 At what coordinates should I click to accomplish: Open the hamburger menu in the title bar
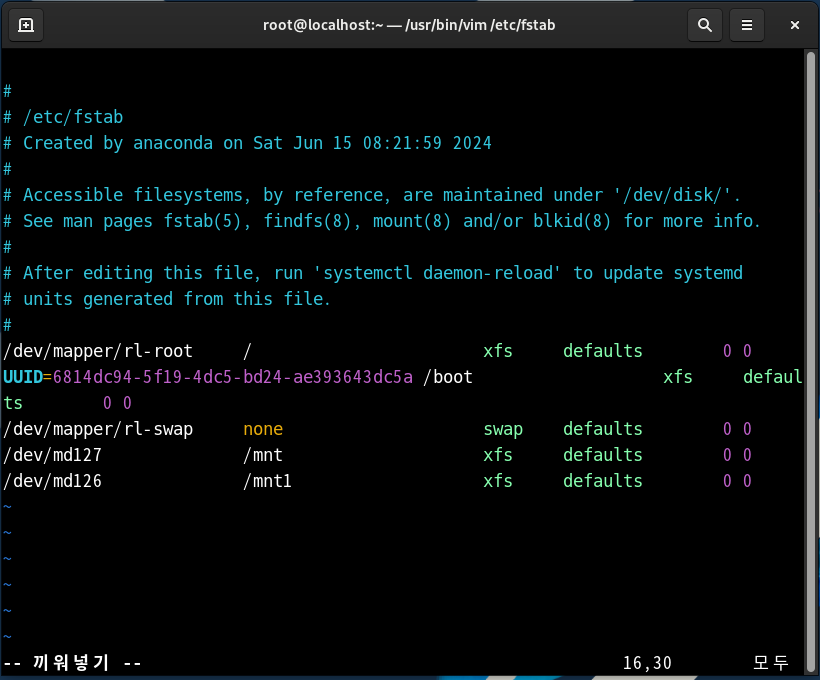(x=747, y=25)
